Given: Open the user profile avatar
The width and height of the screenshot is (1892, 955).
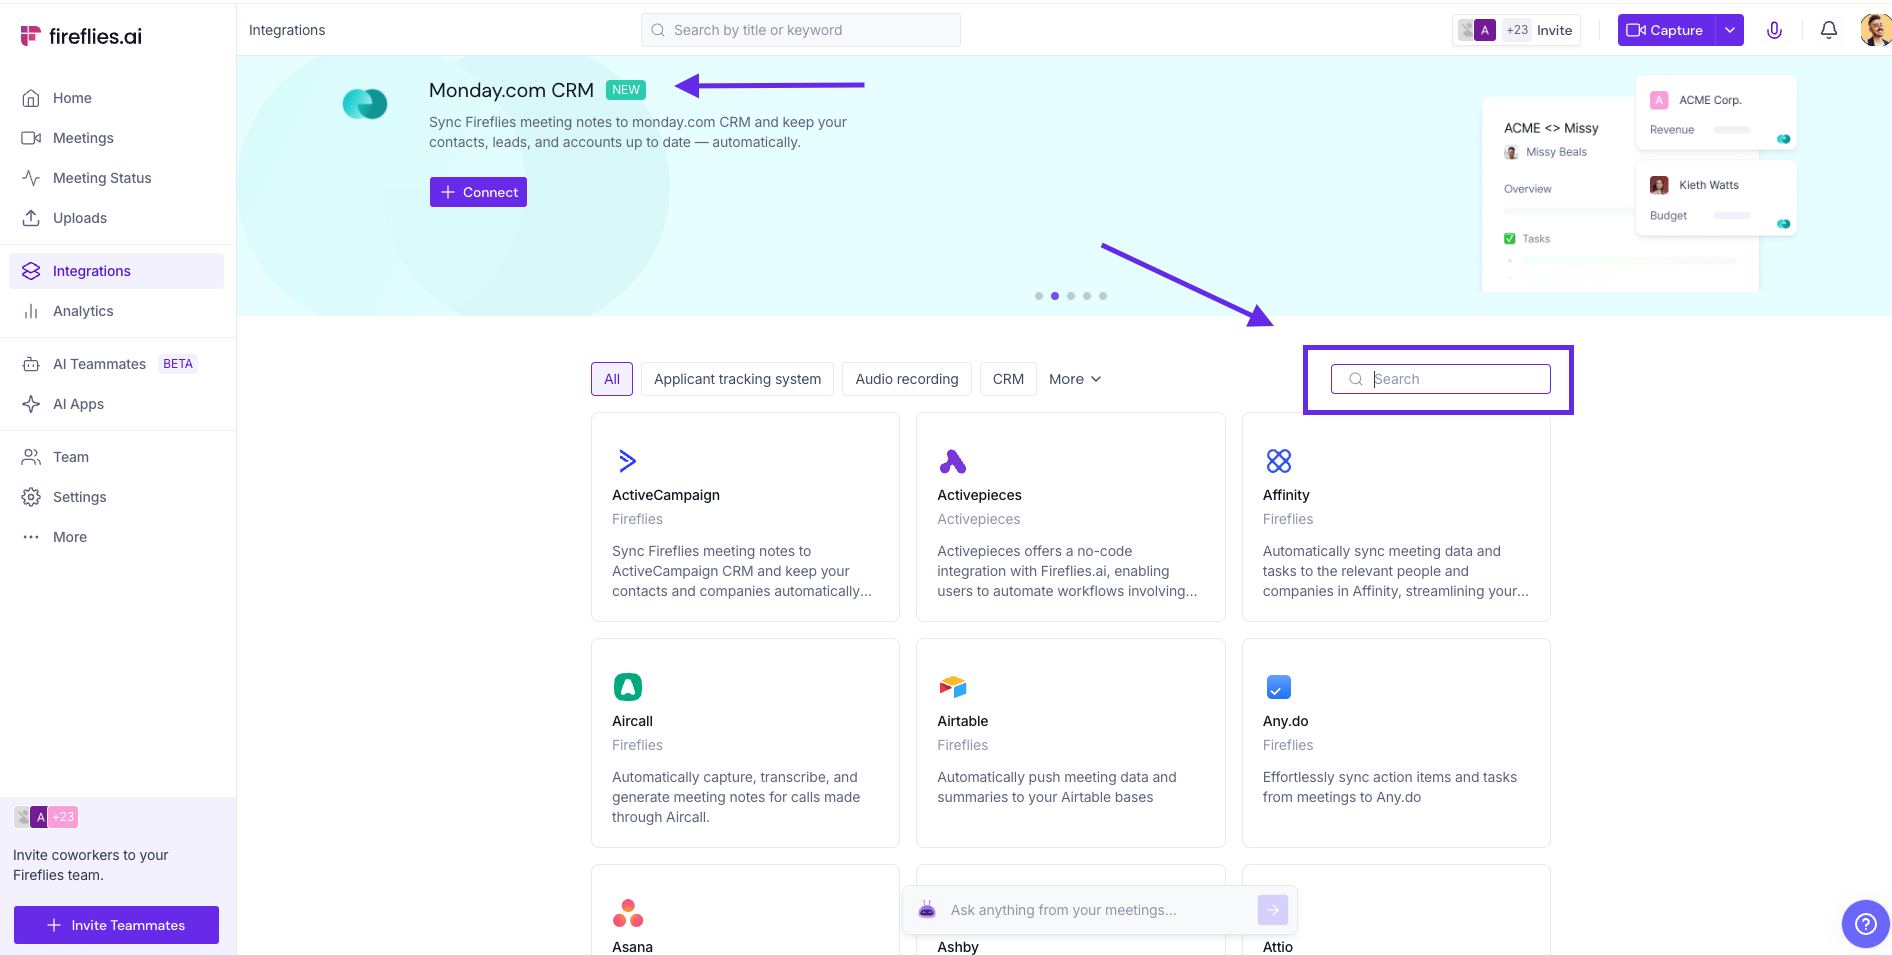Looking at the screenshot, I should click(1876, 30).
